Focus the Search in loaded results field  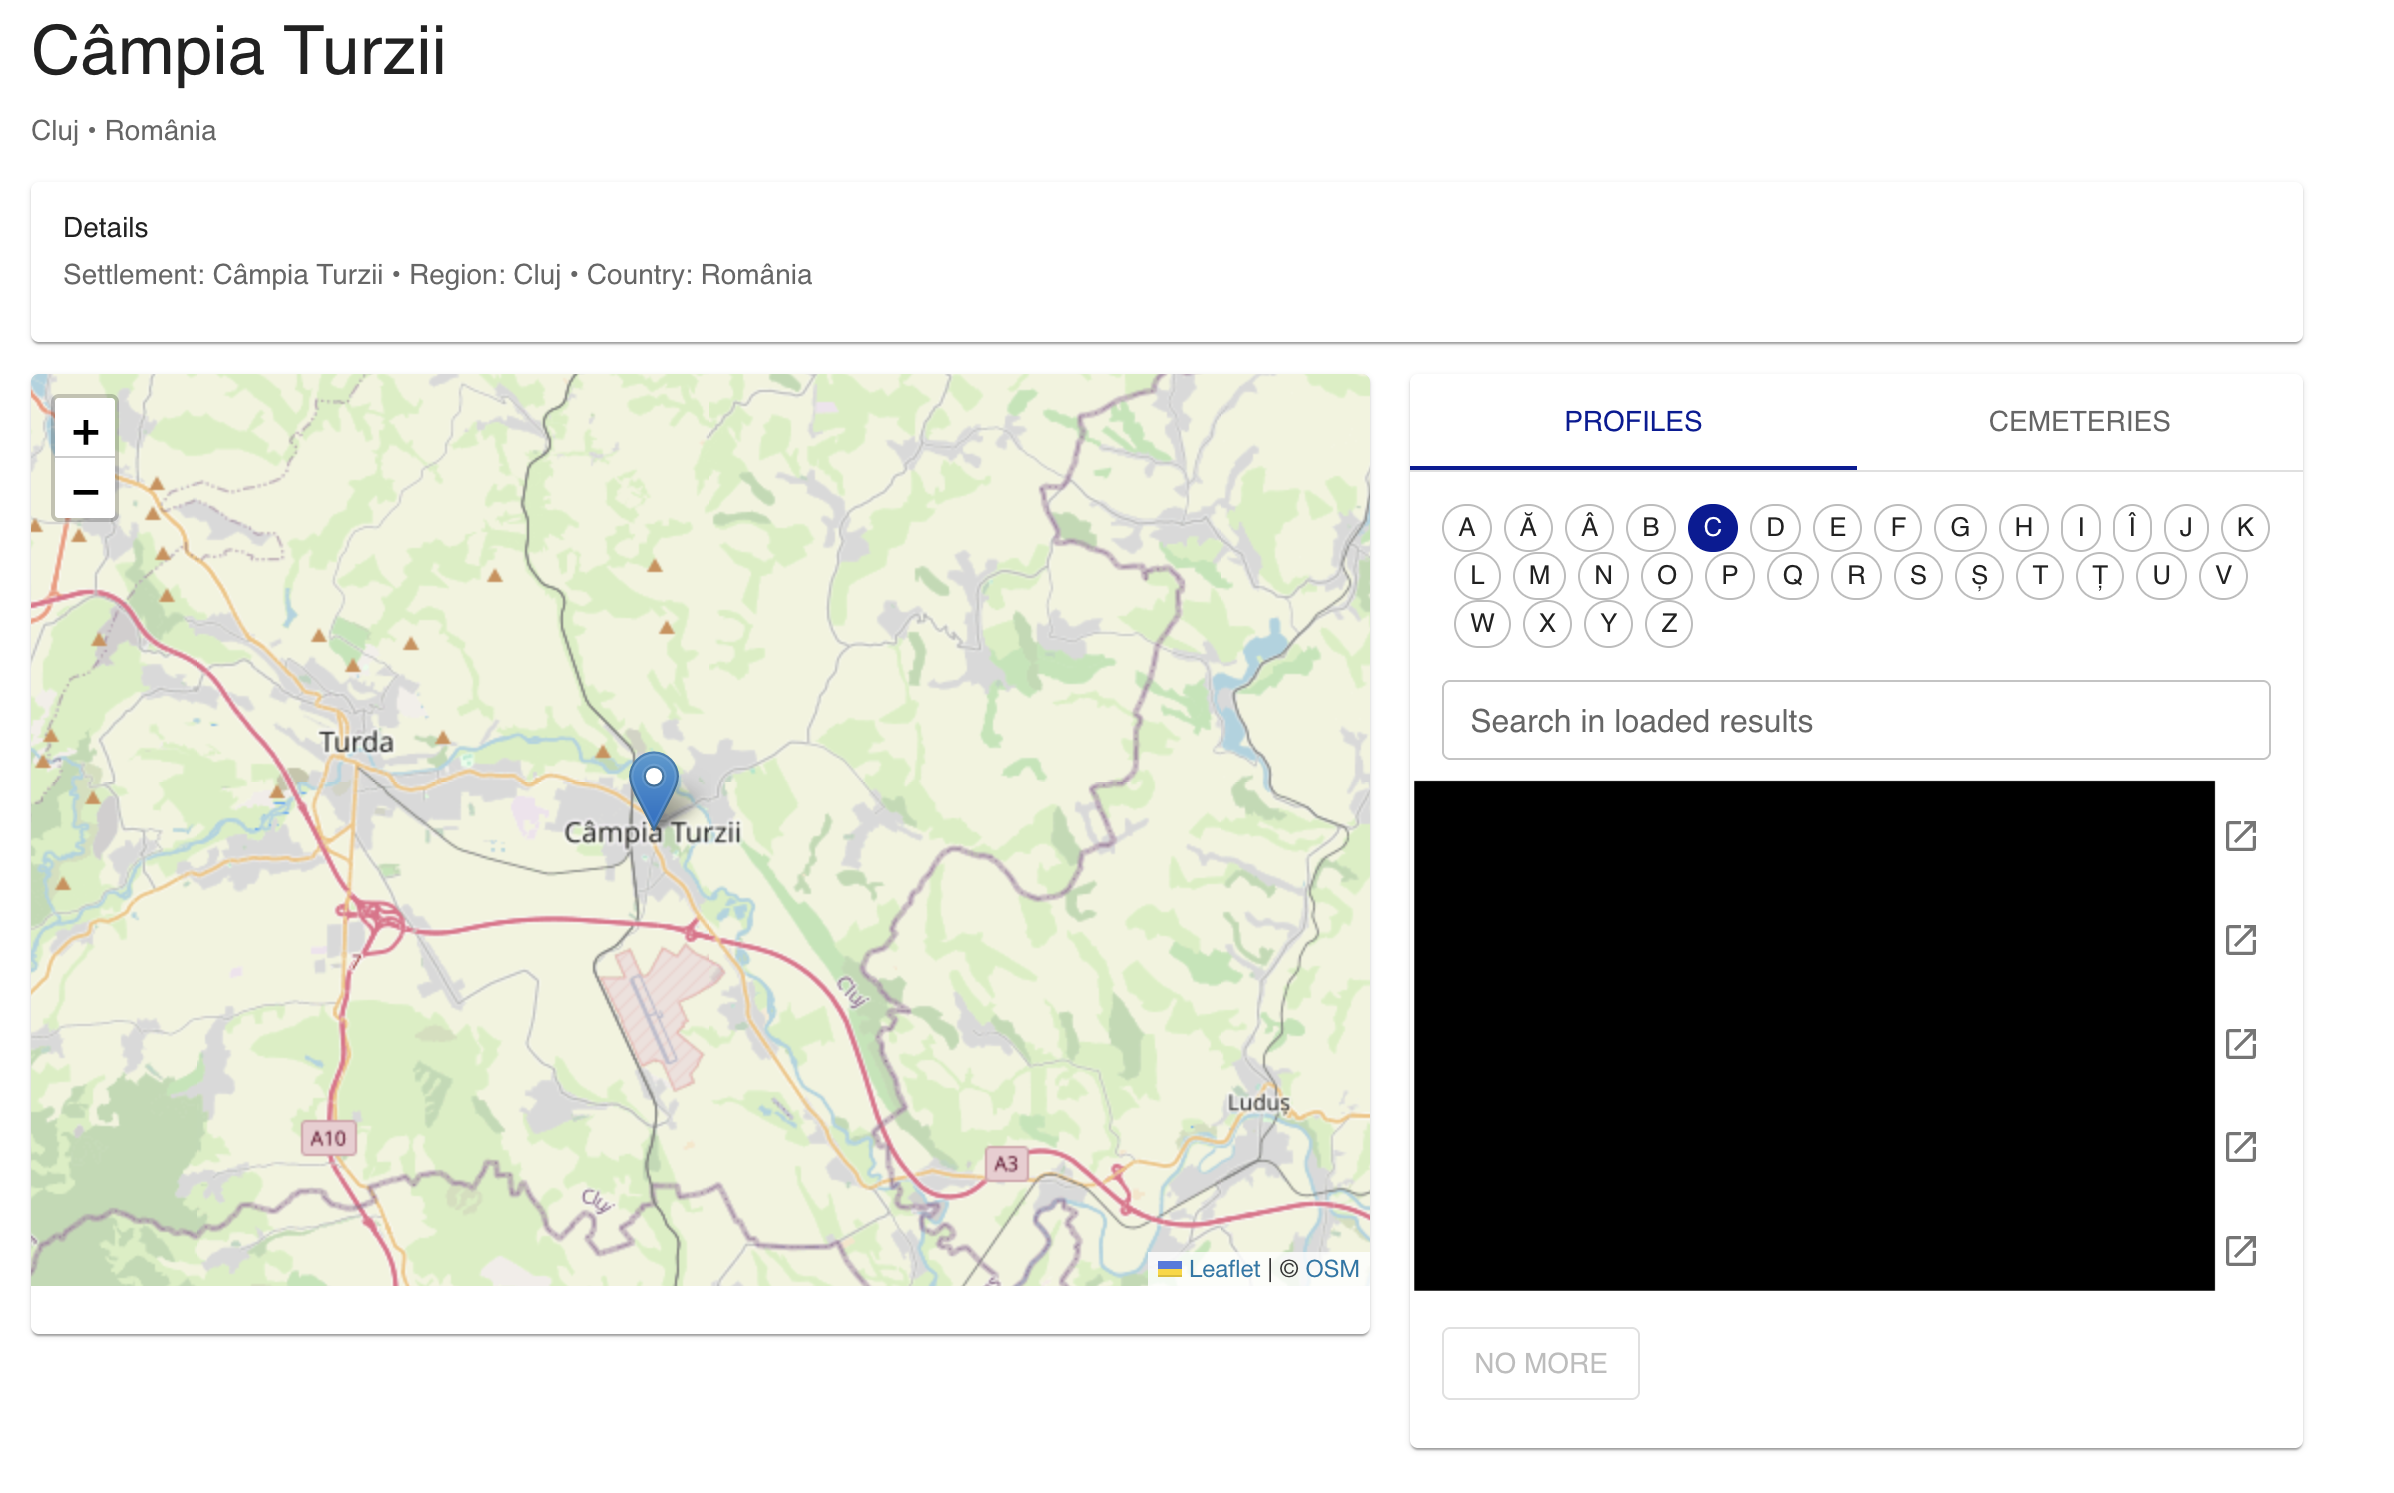click(1855, 721)
